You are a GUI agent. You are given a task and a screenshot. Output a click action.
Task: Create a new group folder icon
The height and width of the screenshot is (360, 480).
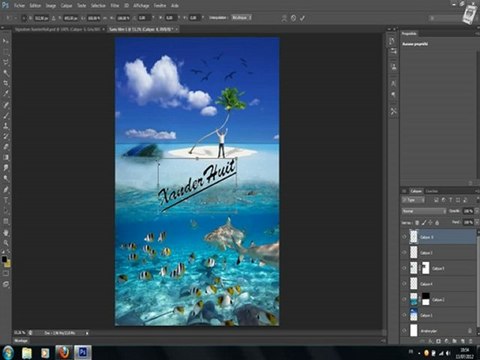455,341
